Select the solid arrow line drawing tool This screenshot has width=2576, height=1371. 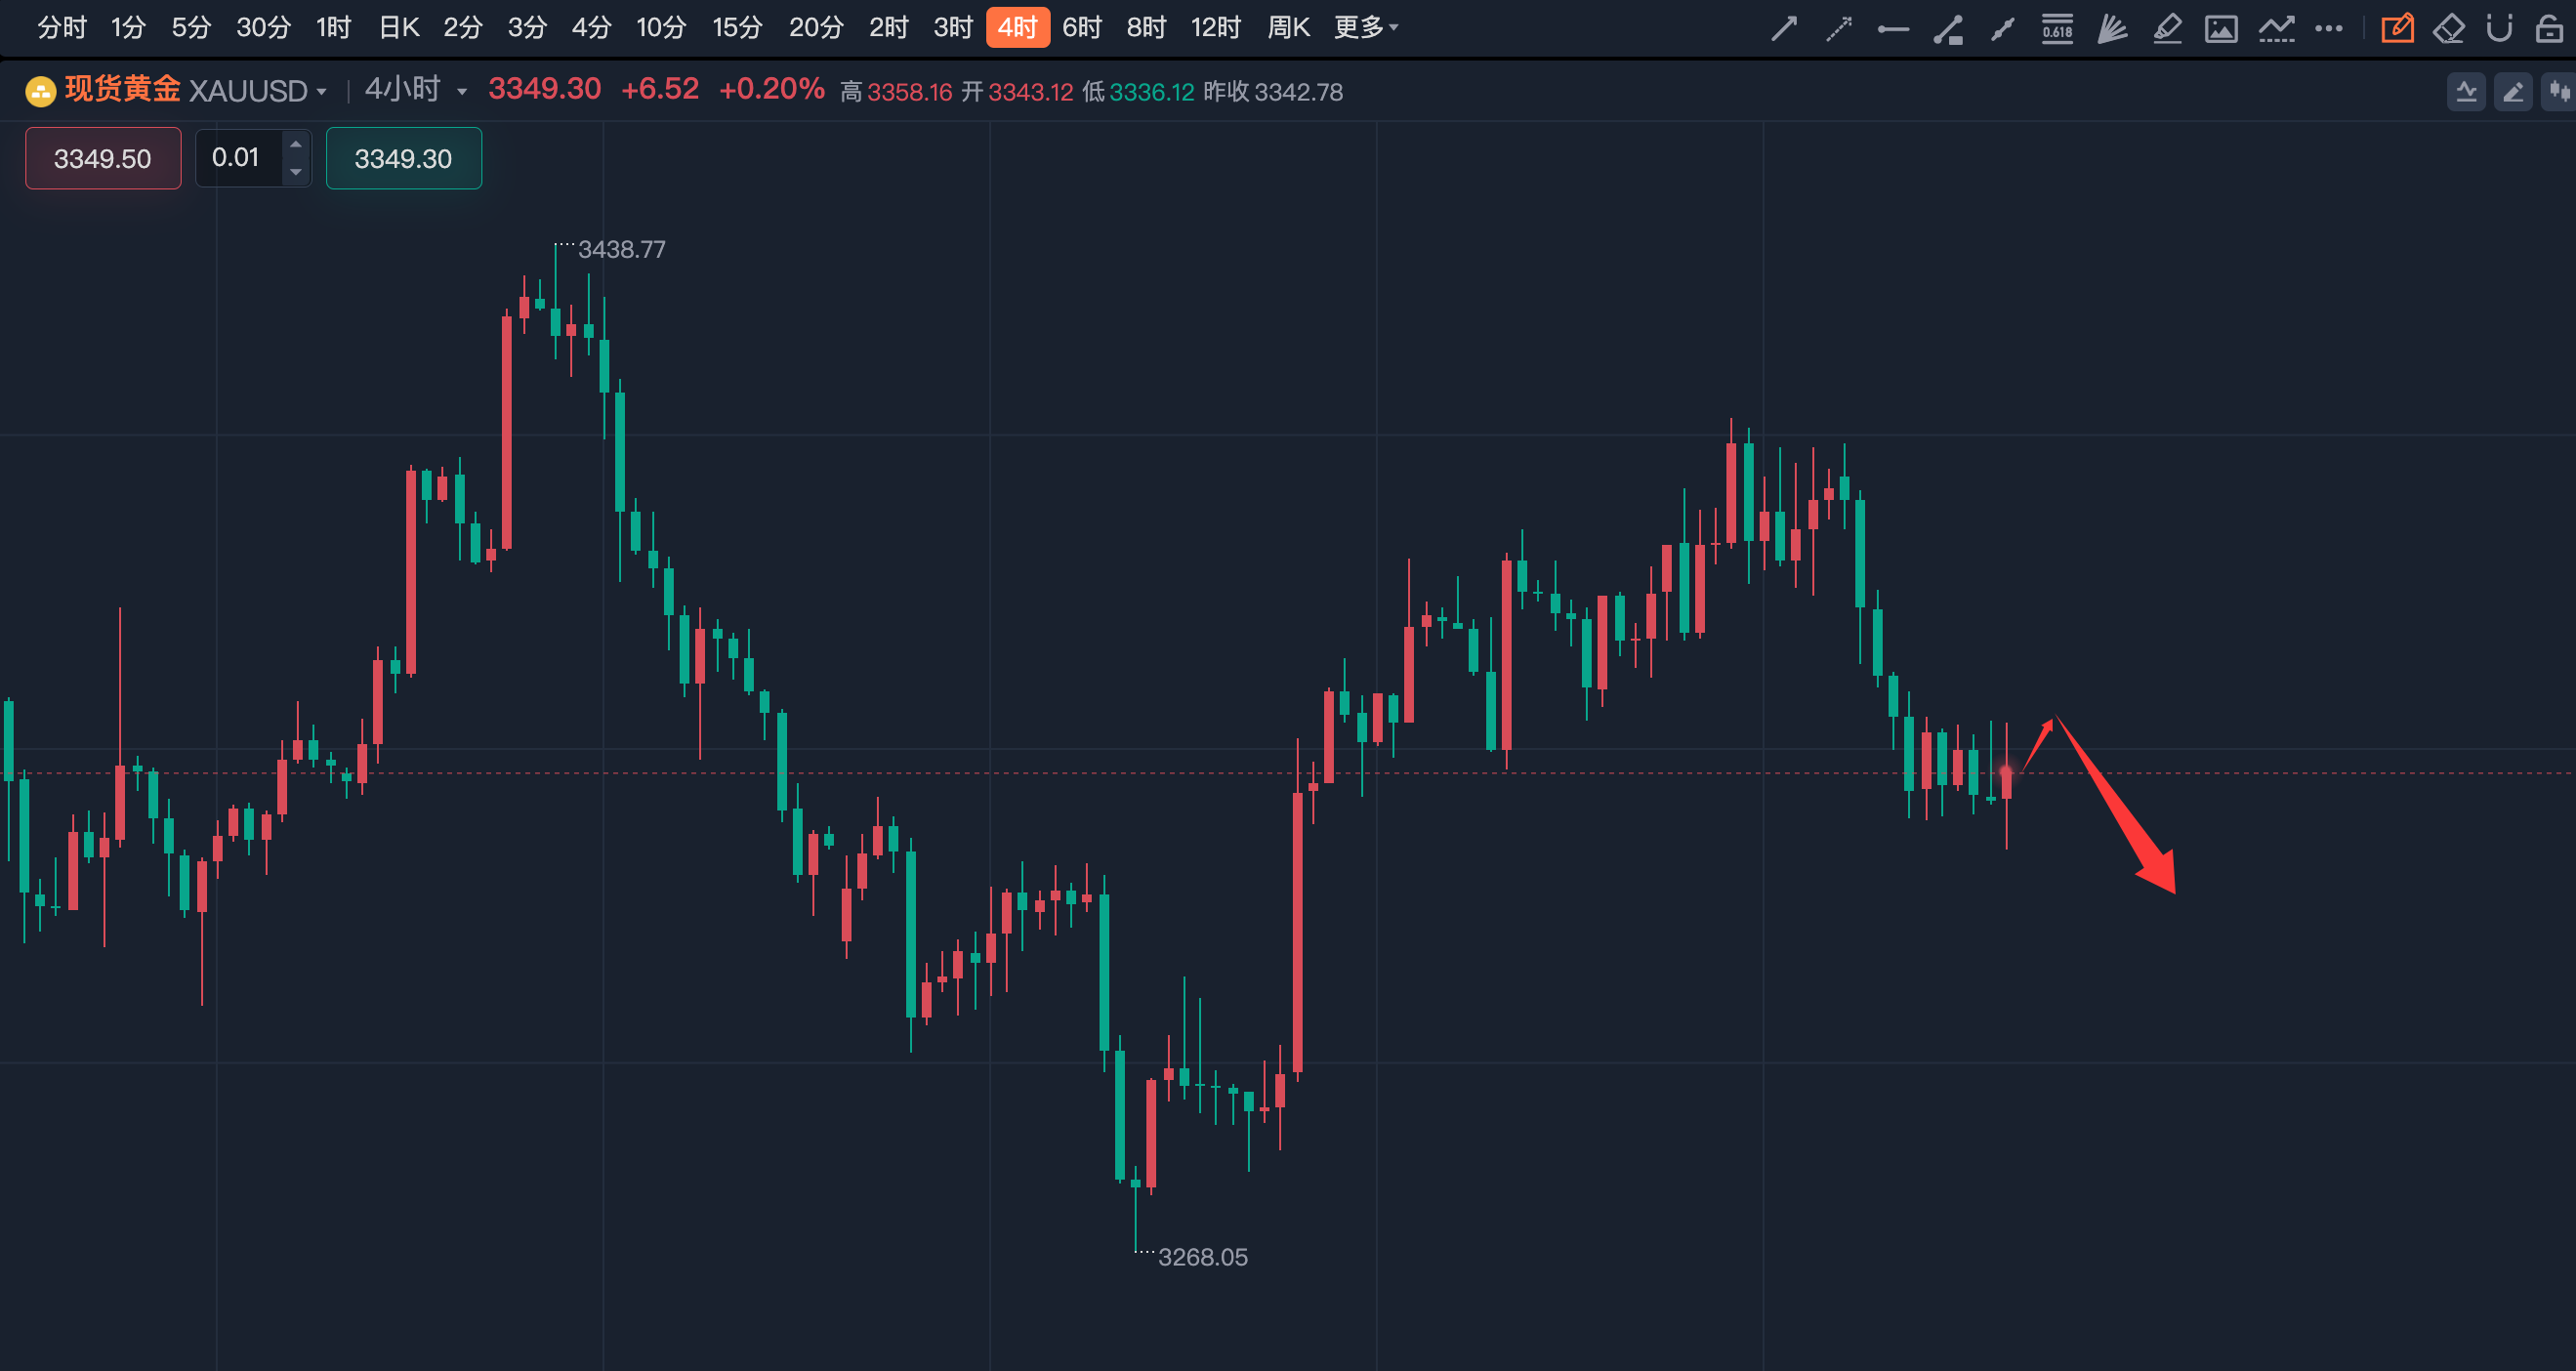(1784, 28)
